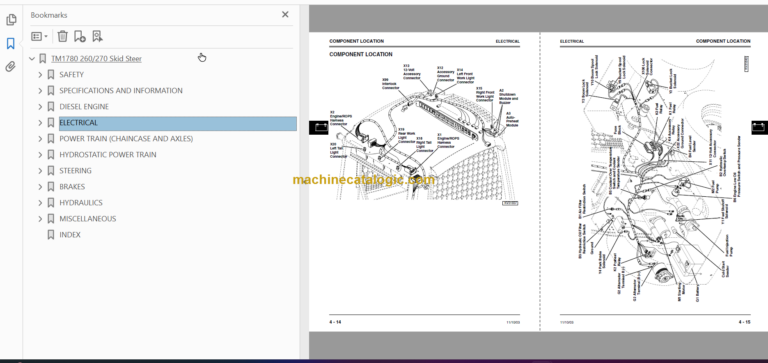The height and width of the screenshot is (363, 768).
Task: Expand the ELECTRICAL bookmark
Action: [40, 123]
